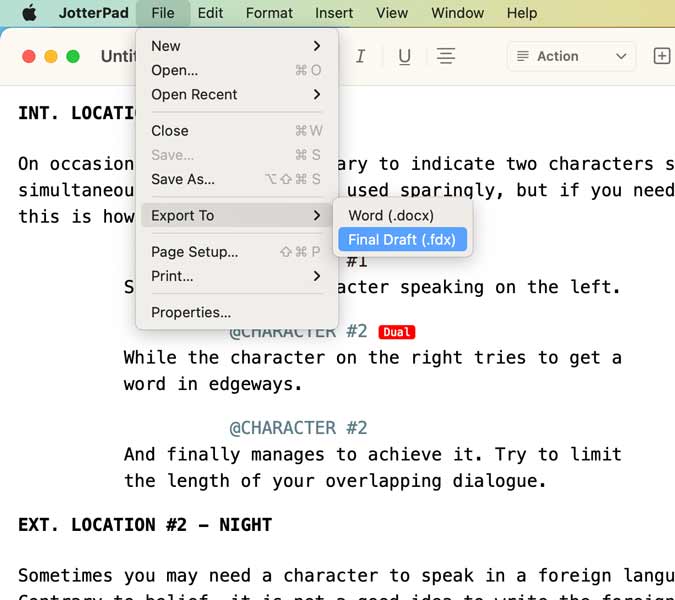Open the Edit menu
The height and width of the screenshot is (600, 675).
(x=210, y=13)
